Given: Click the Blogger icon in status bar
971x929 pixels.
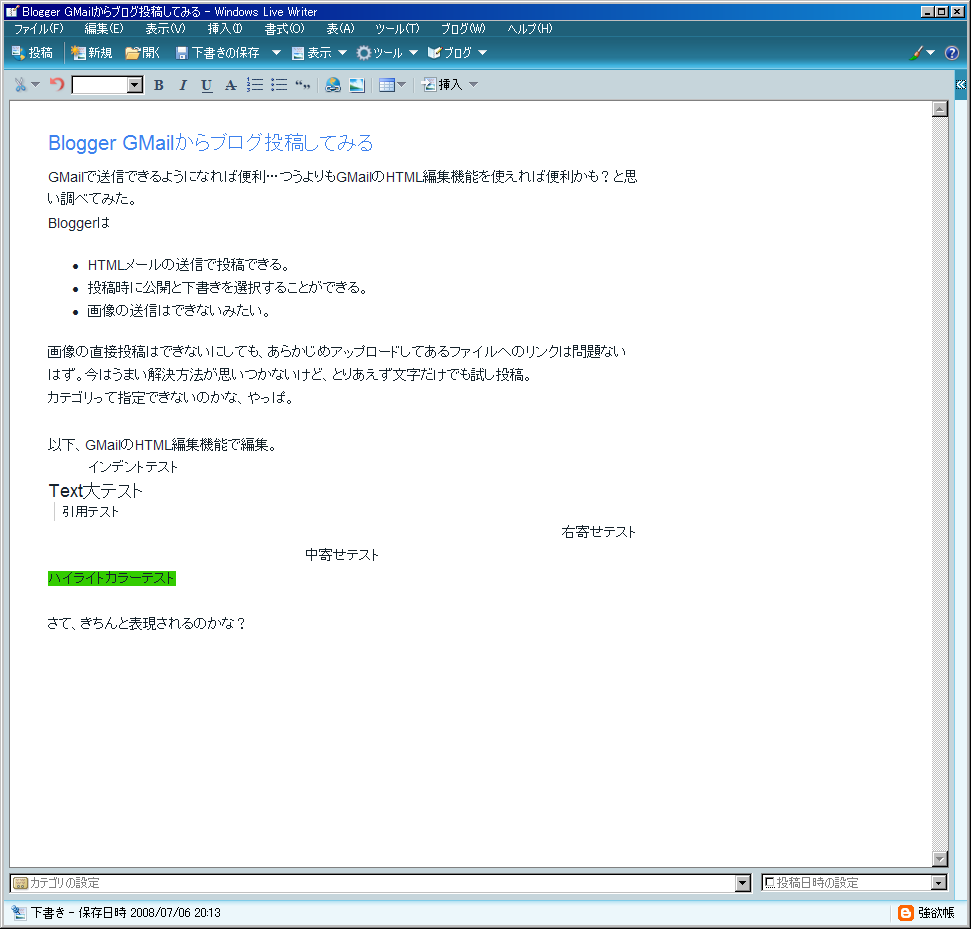Looking at the screenshot, I should (905, 913).
